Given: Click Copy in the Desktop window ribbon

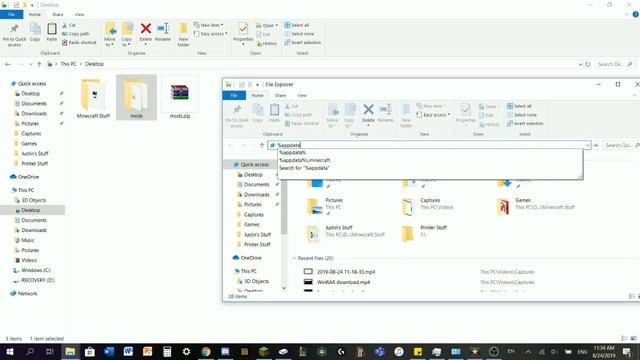Looking at the screenshot, I should [x=35, y=32].
